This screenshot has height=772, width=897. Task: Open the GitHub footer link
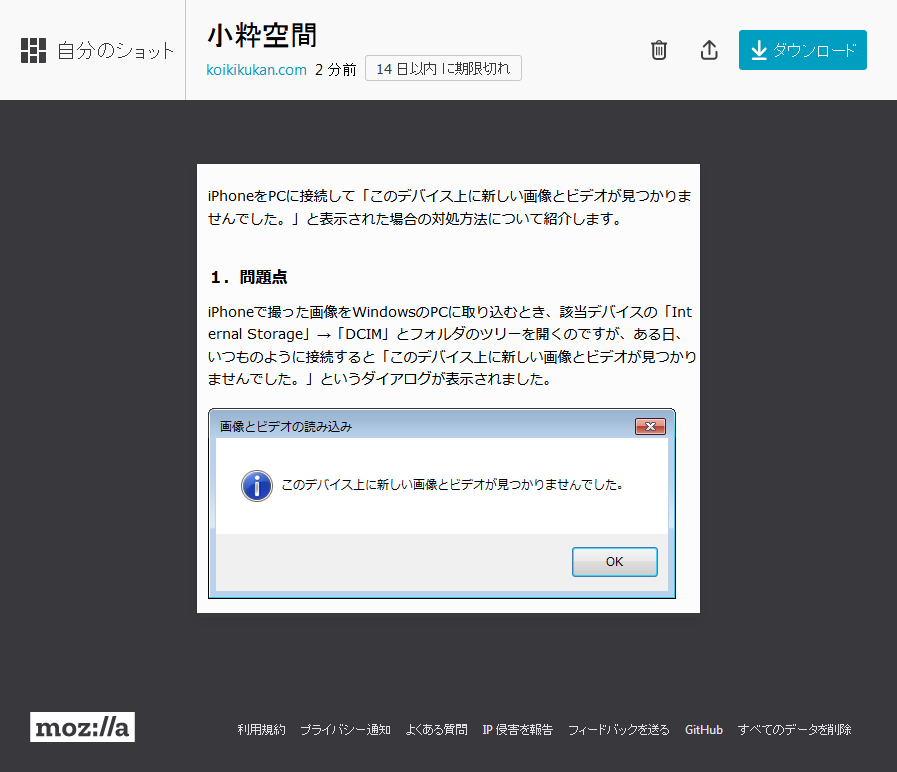[x=704, y=729]
